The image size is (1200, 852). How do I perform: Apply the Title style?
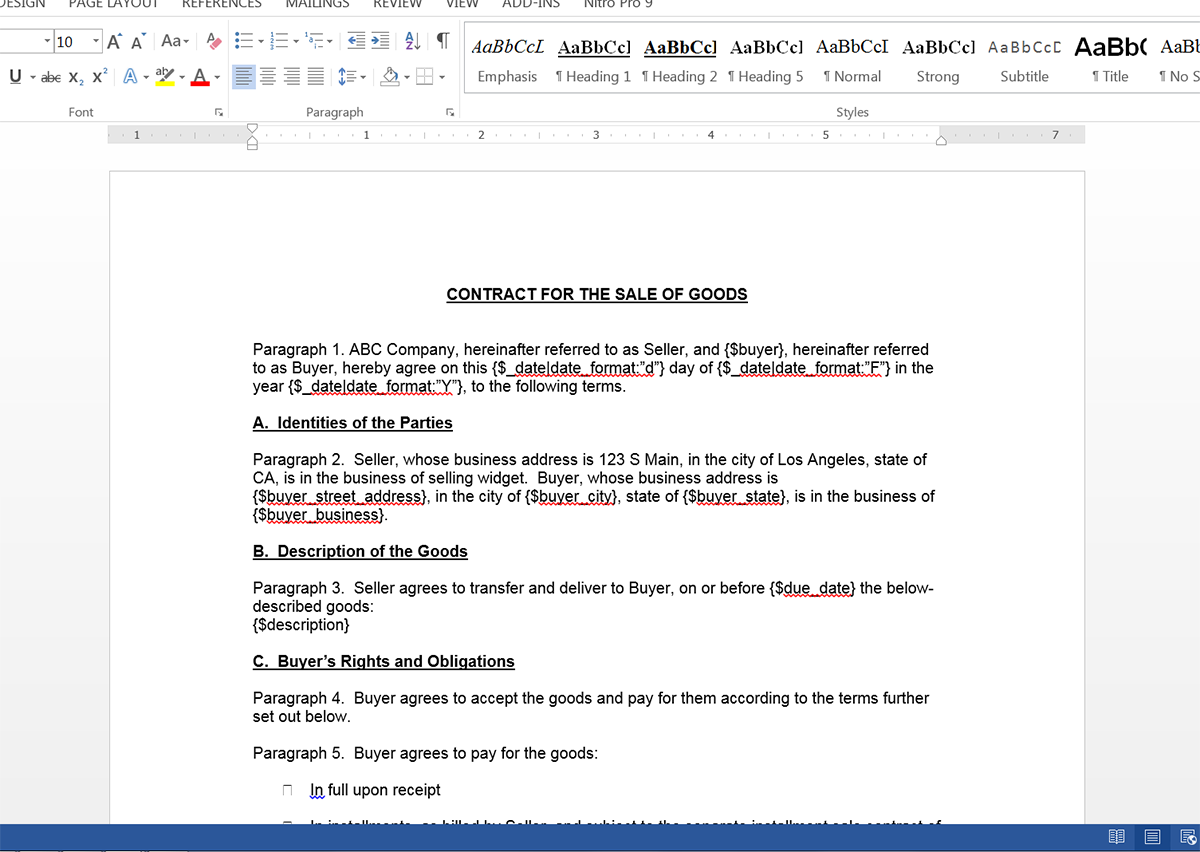(x=1110, y=61)
